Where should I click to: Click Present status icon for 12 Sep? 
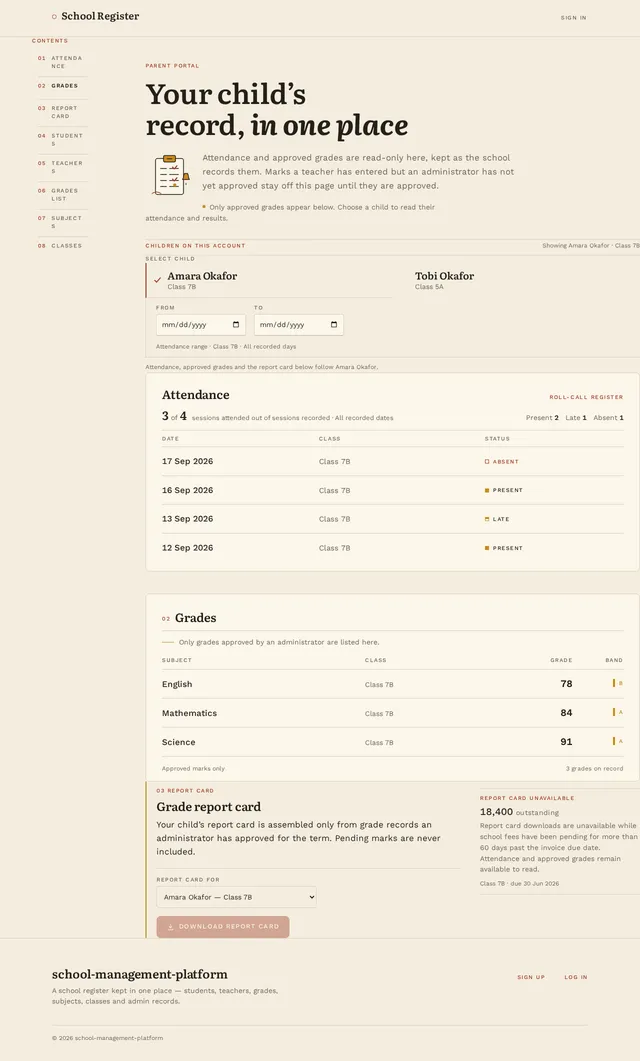coord(486,548)
